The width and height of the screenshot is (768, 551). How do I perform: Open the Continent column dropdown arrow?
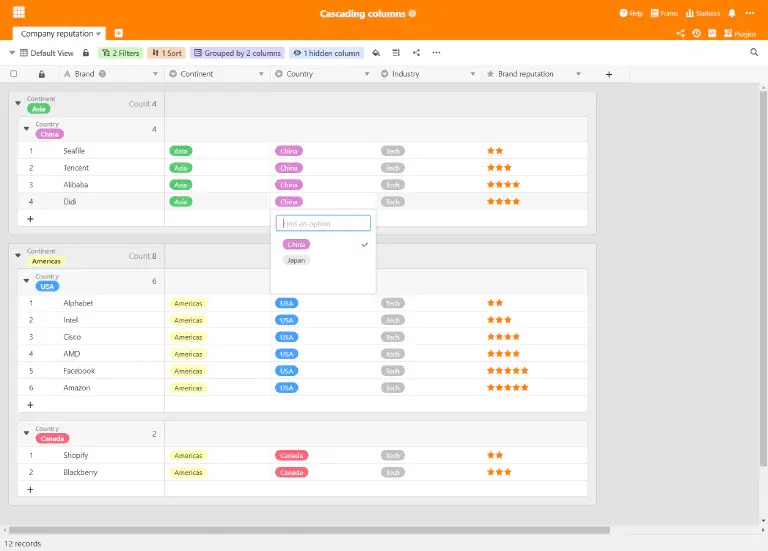click(261, 74)
